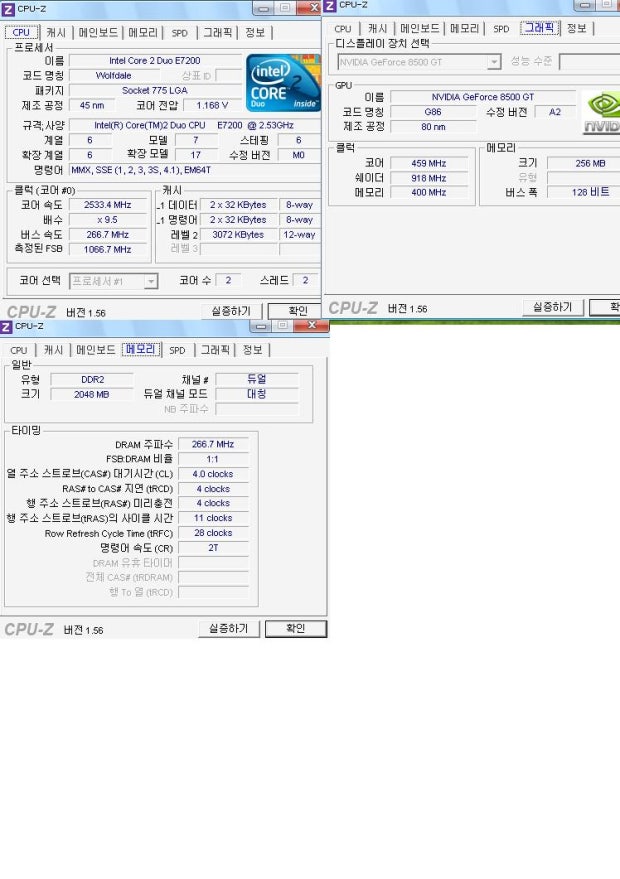Click 실증하기 button in the graphics window
Image resolution: width=620 pixels, height=879 pixels.
pos(552,308)
